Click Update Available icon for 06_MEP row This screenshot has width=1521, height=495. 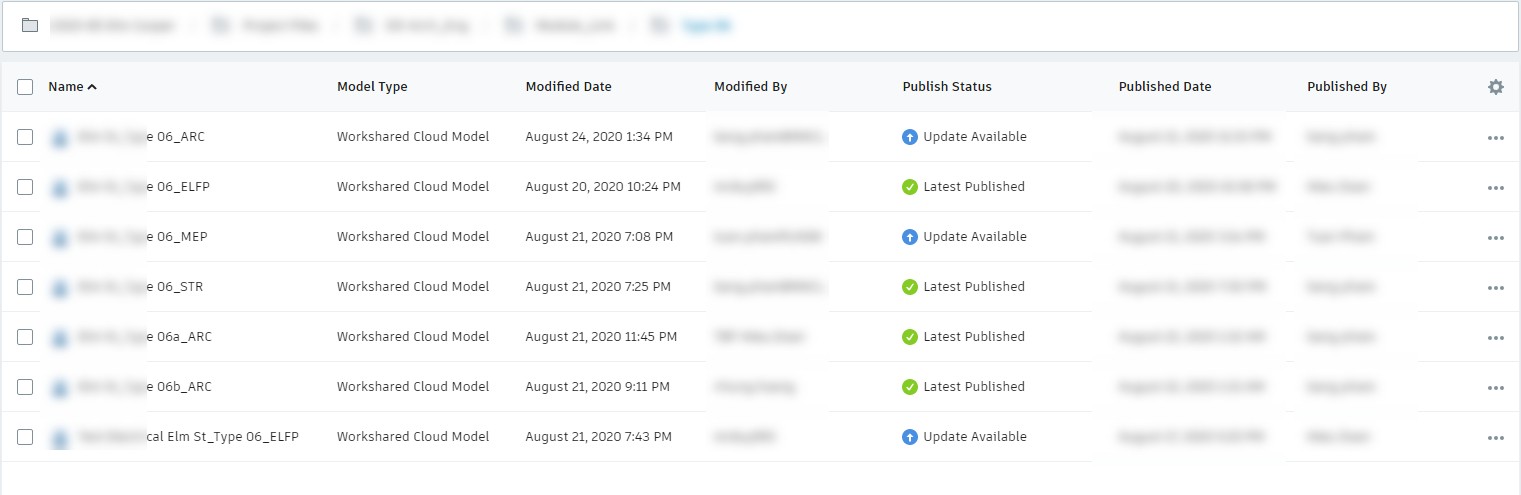[x=909, y=237]
